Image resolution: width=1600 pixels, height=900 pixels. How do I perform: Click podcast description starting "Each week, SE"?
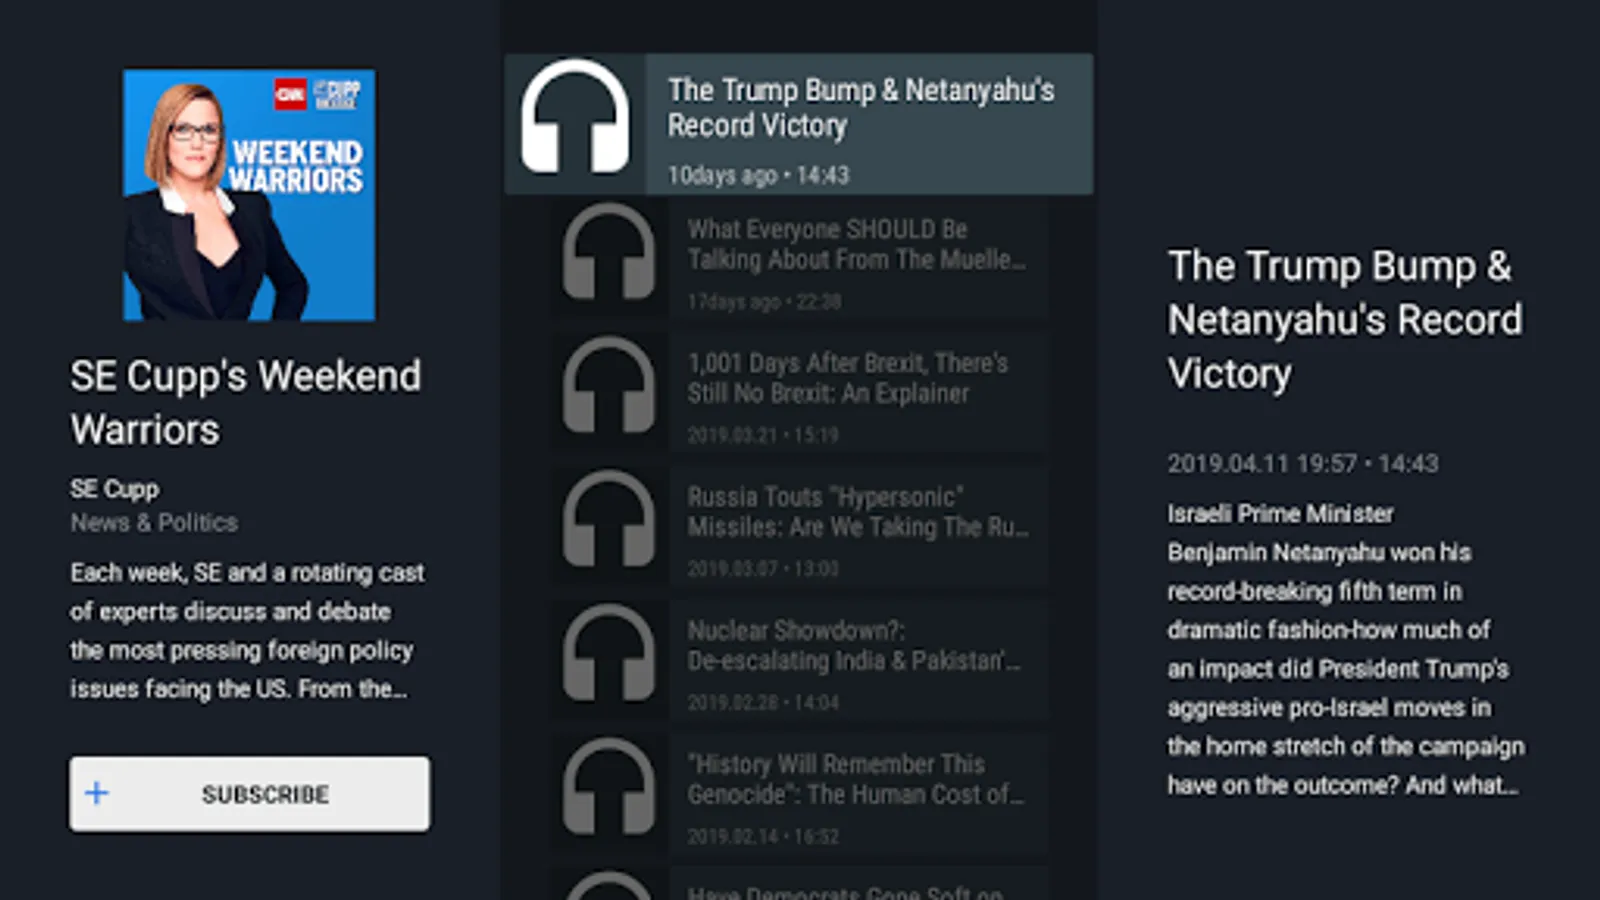(x=248, y=631)
